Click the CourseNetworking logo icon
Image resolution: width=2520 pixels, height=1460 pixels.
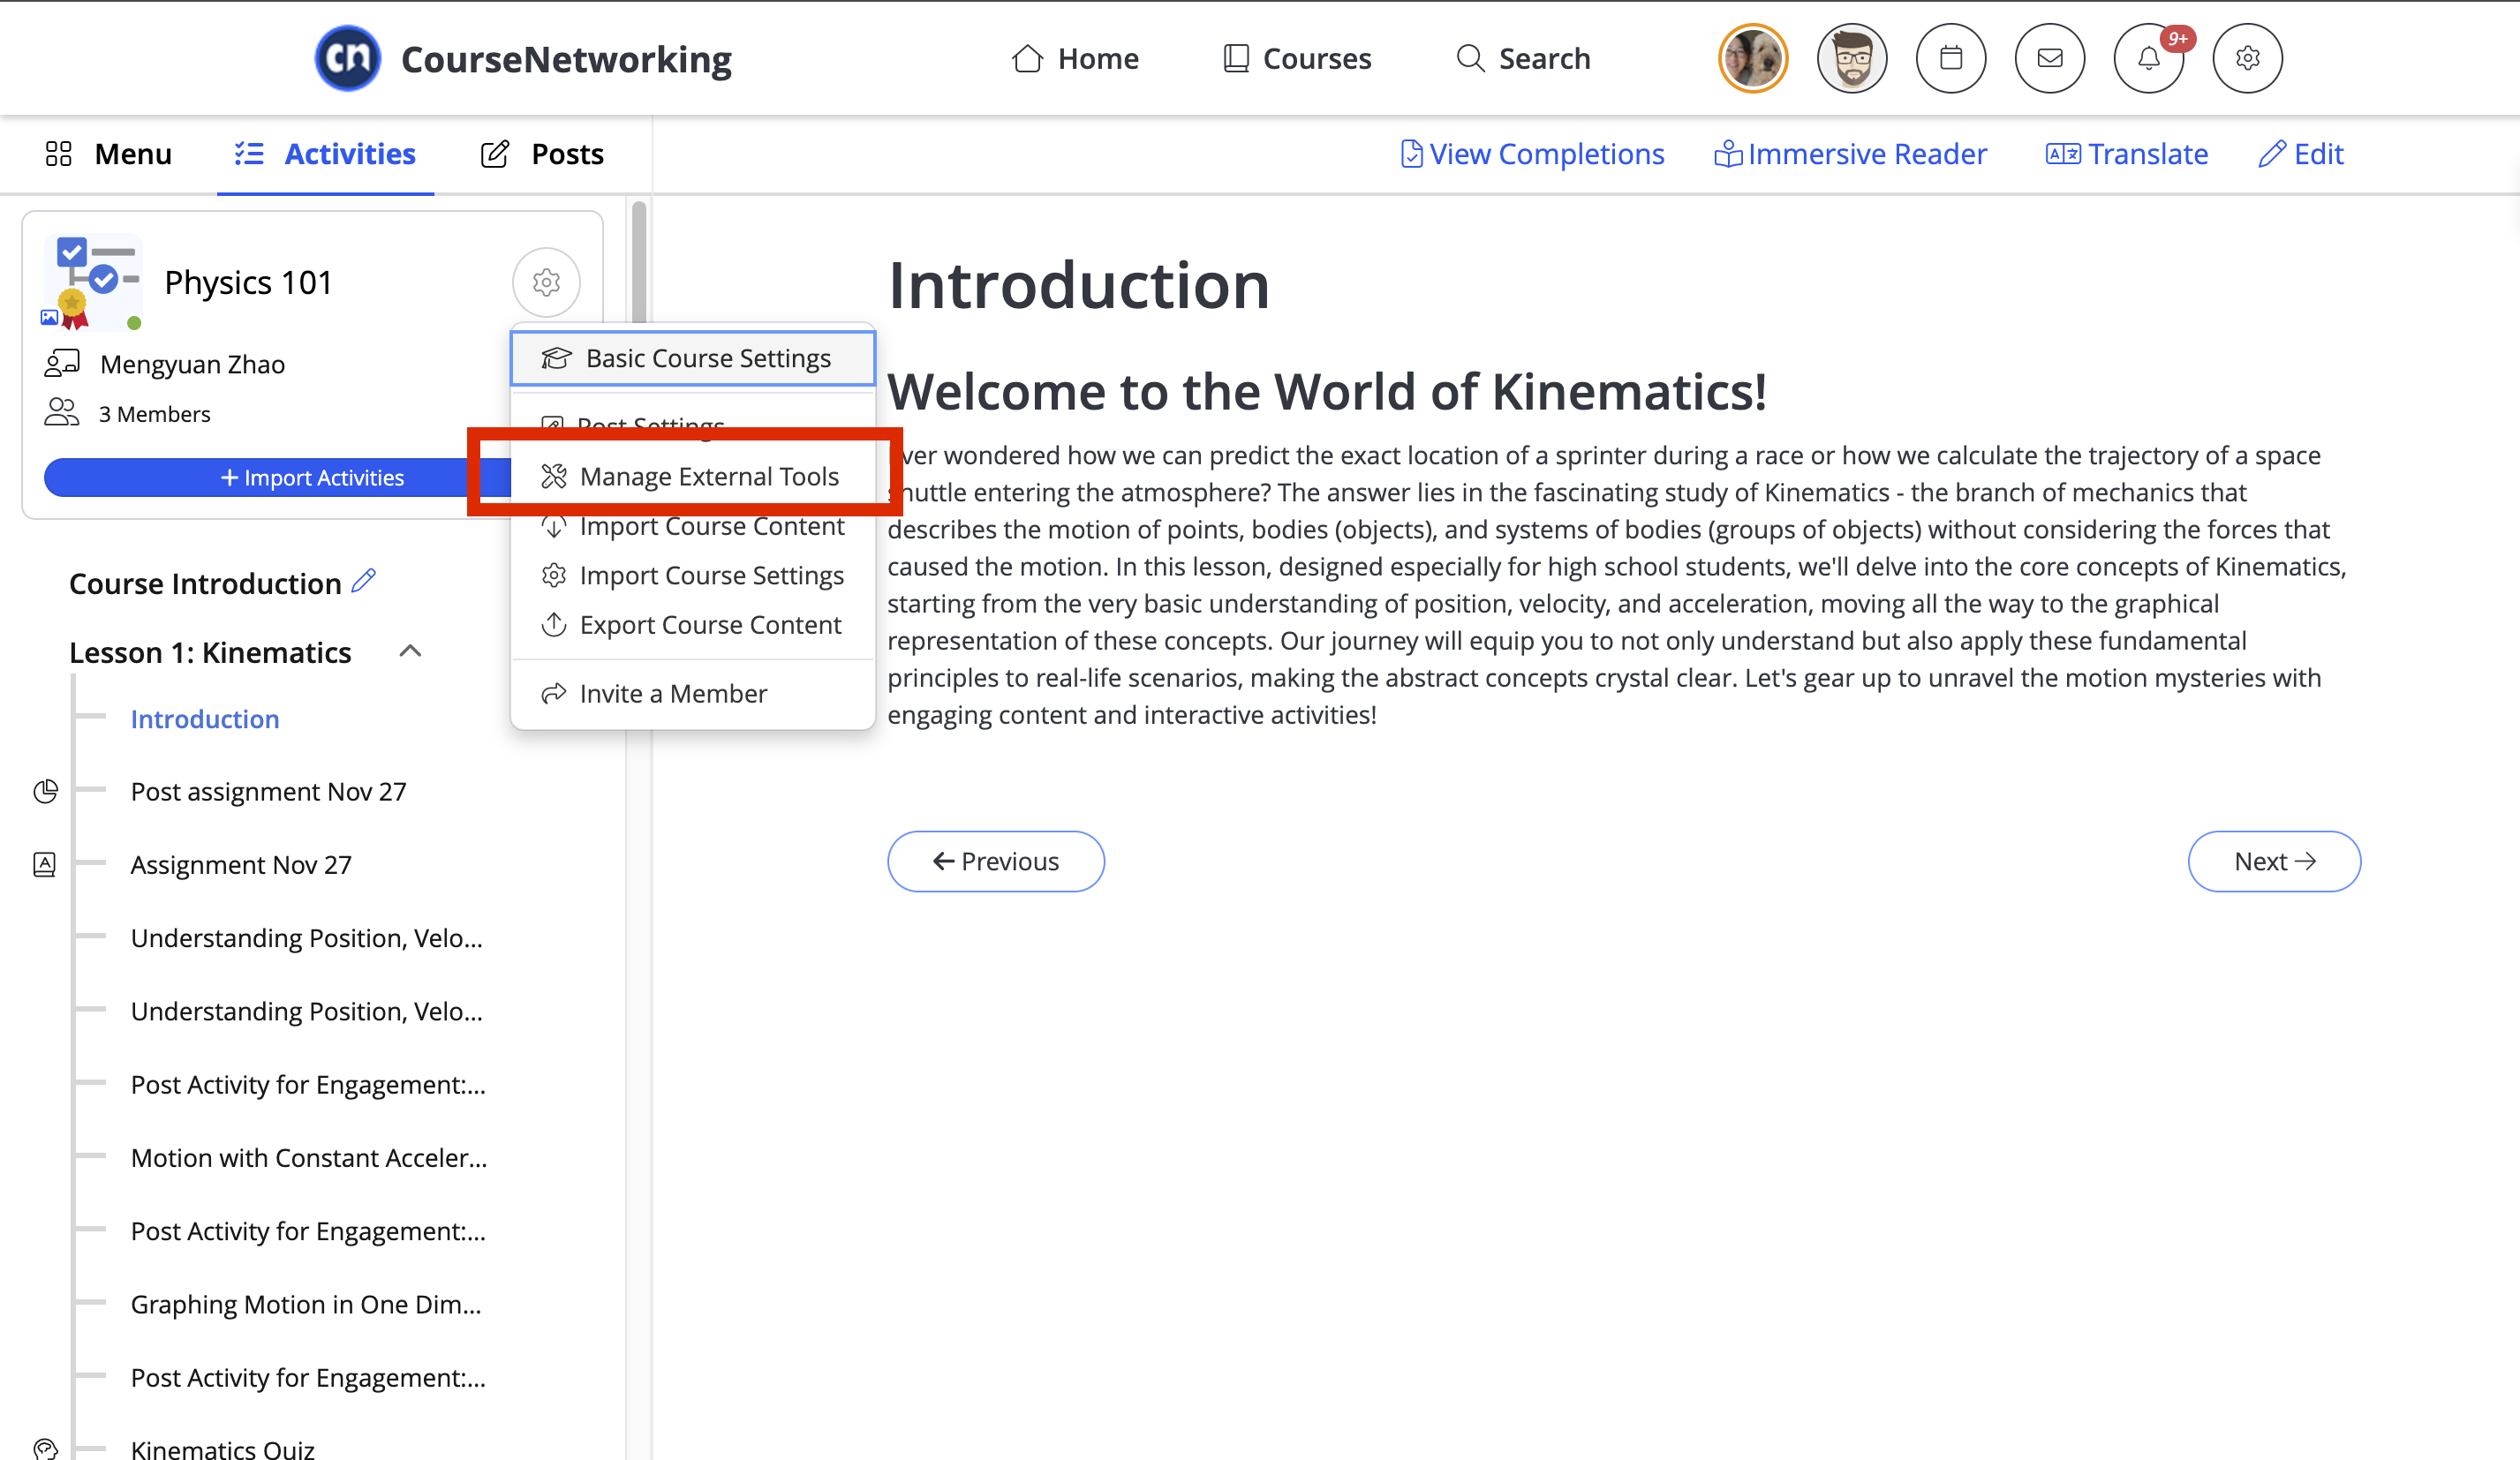click(x=347, y=58)
